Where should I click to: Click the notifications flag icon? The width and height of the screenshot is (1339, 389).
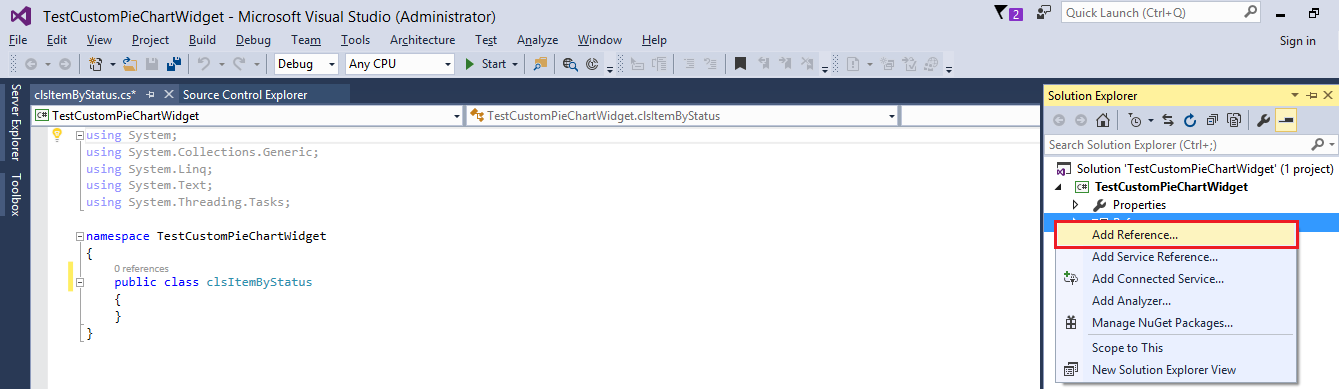(1001, 13)
